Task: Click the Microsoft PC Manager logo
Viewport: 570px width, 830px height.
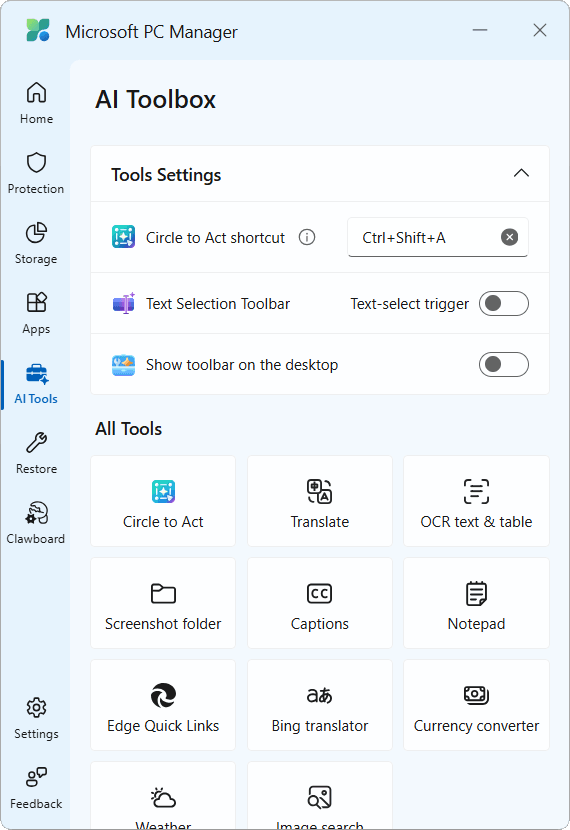Action: [38, 31]
